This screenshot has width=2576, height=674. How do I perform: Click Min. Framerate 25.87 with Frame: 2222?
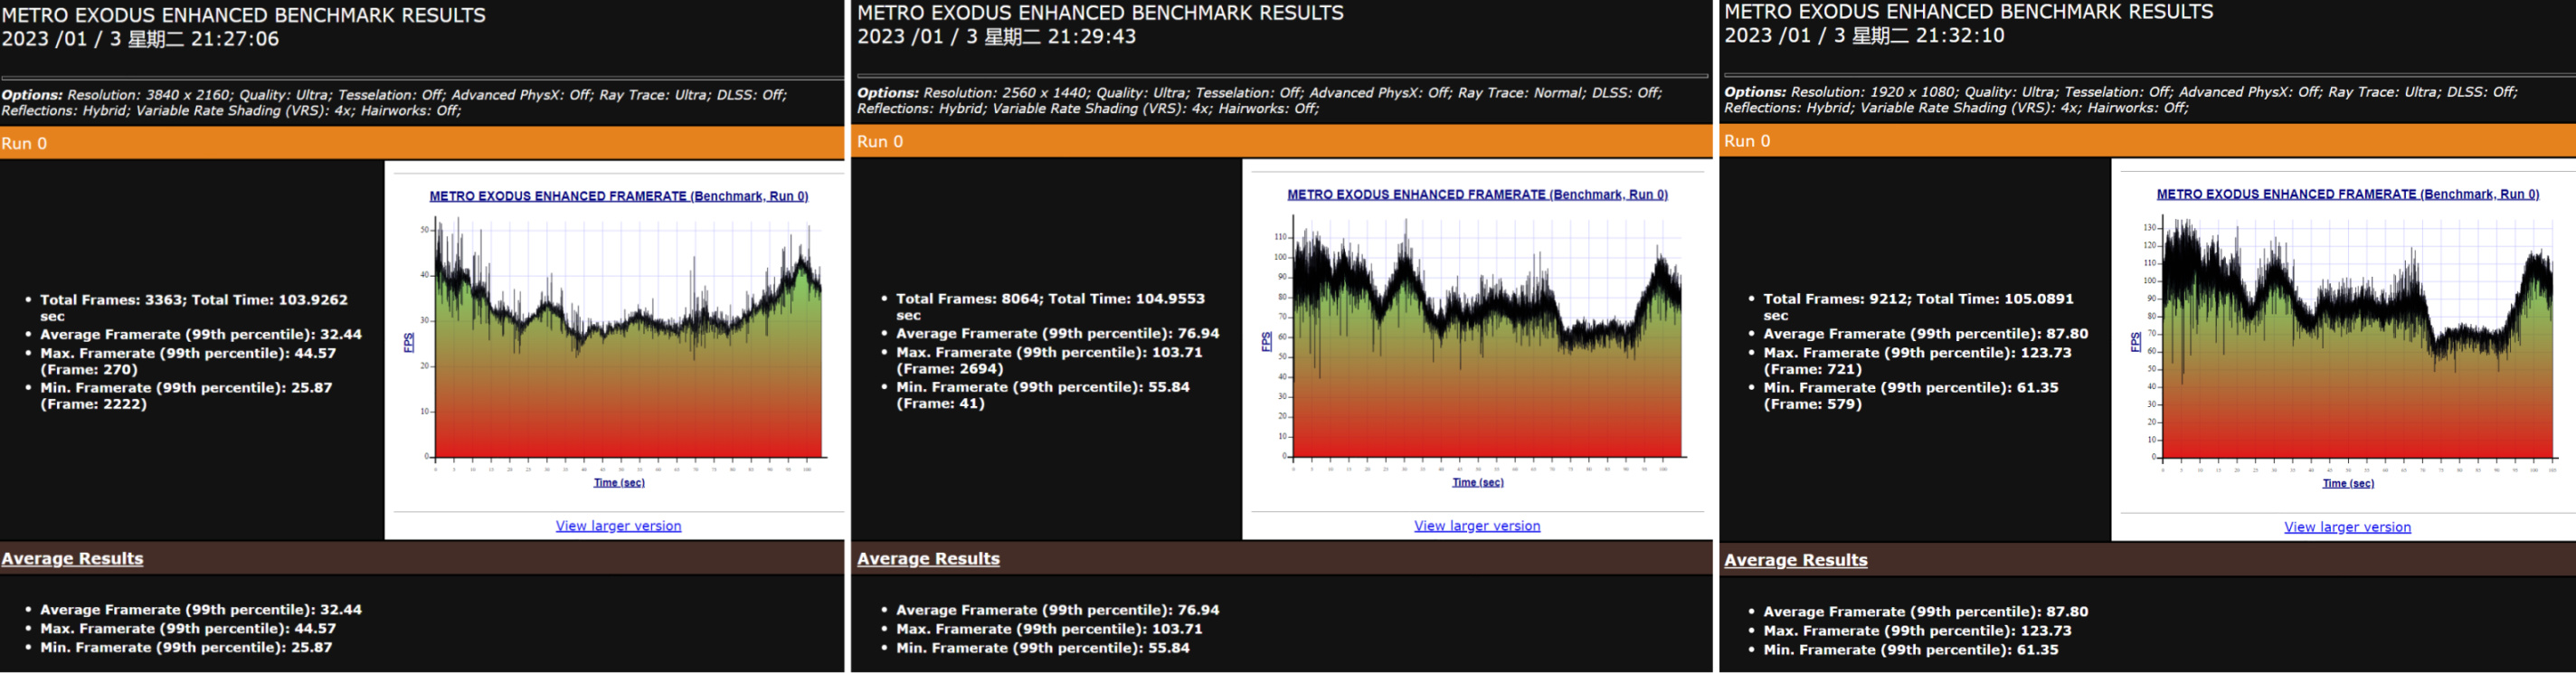click(x=186, y=396)
